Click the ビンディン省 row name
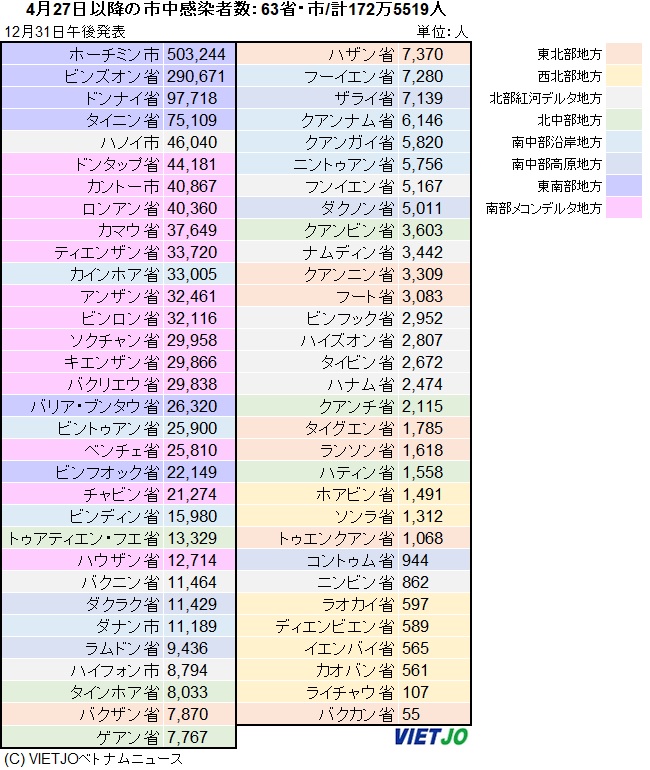The width and height of the screenshot is (650, 770). (114, 517)
